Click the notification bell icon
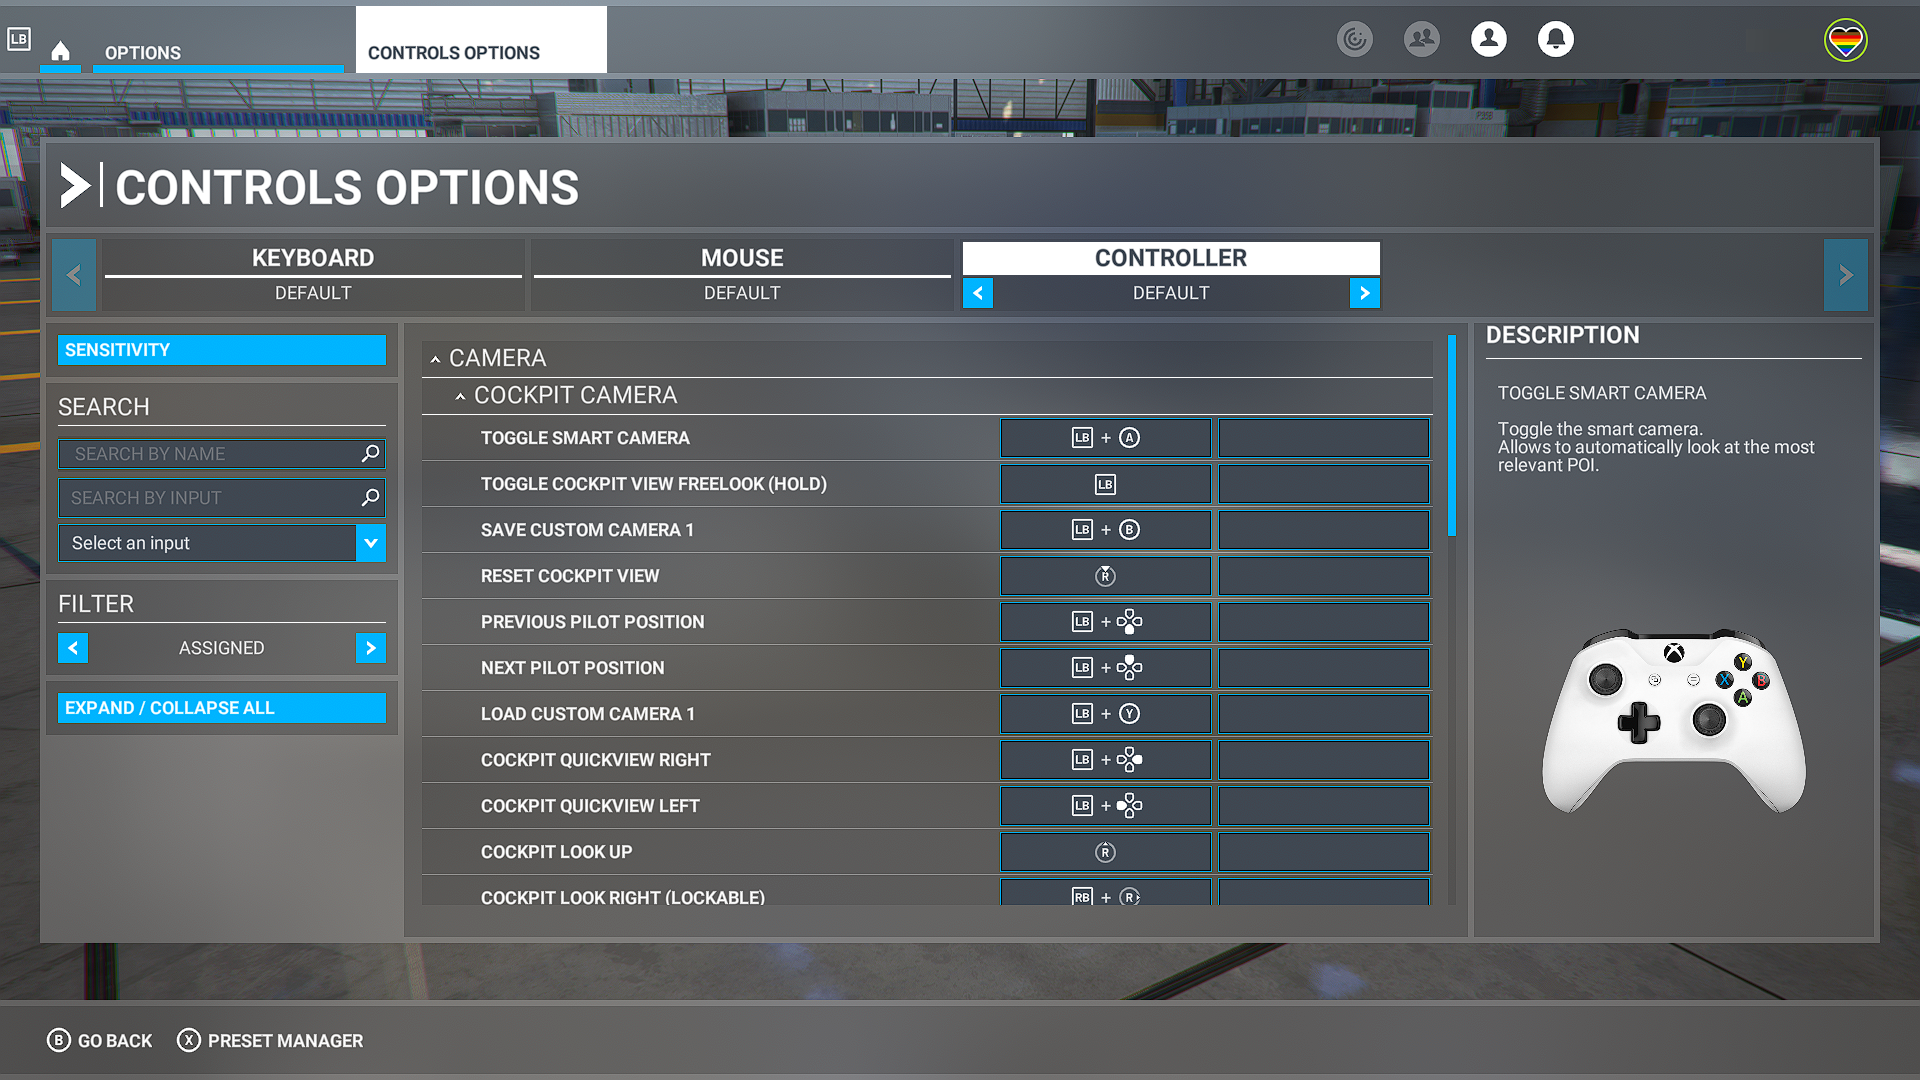Screen dimensions: 1920x1080 pos(1555,38)
